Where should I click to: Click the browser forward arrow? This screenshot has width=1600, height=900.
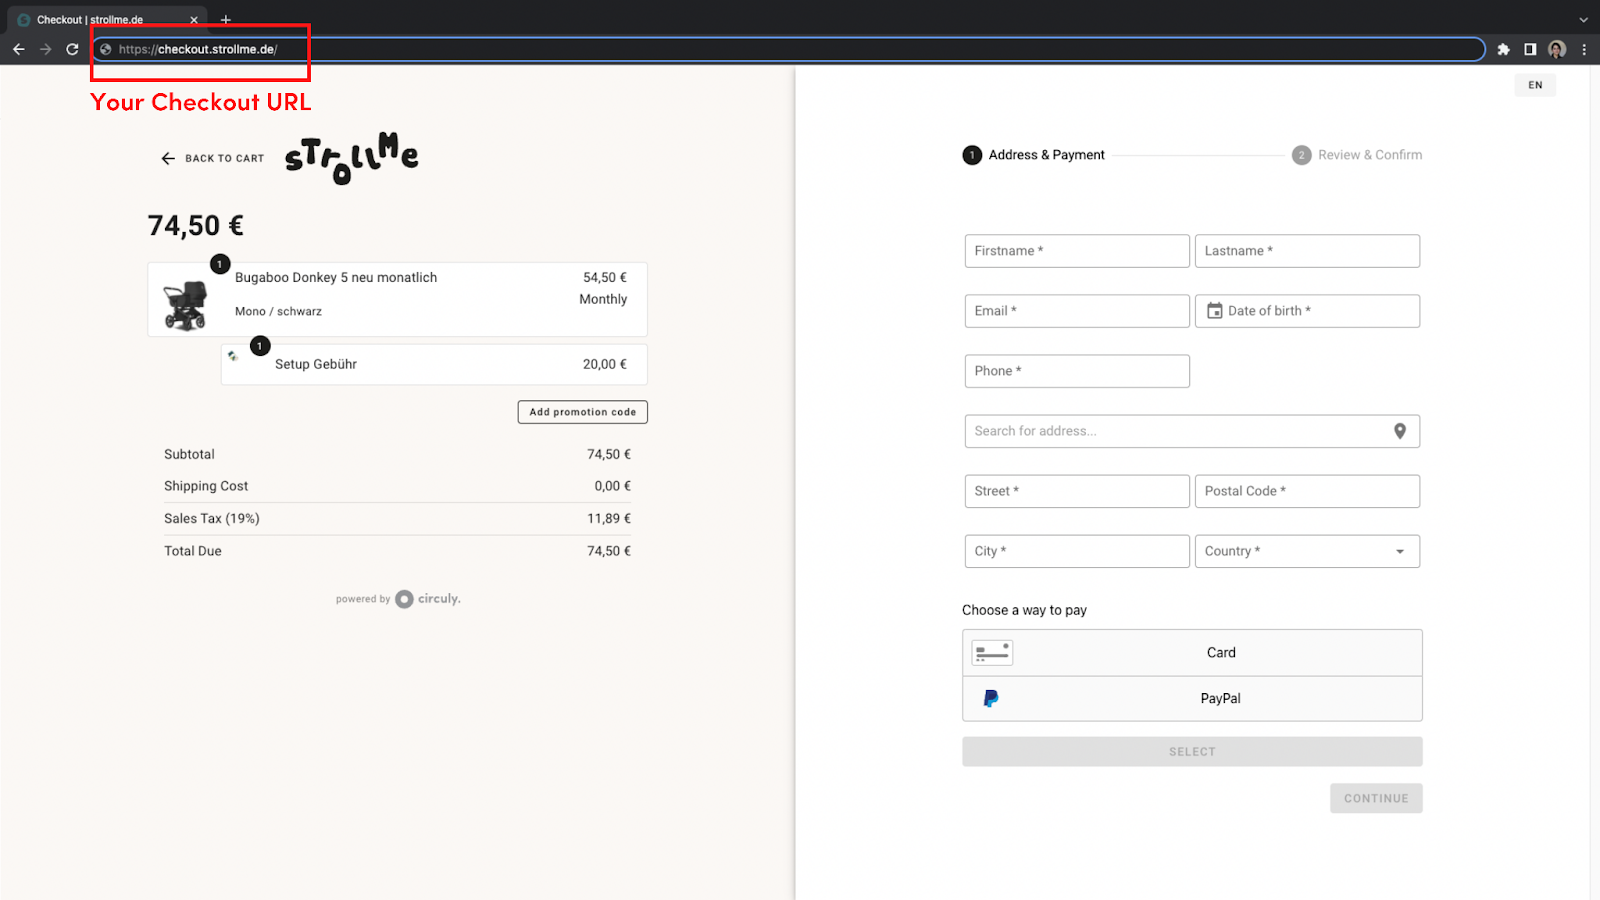tap(45, 49)
